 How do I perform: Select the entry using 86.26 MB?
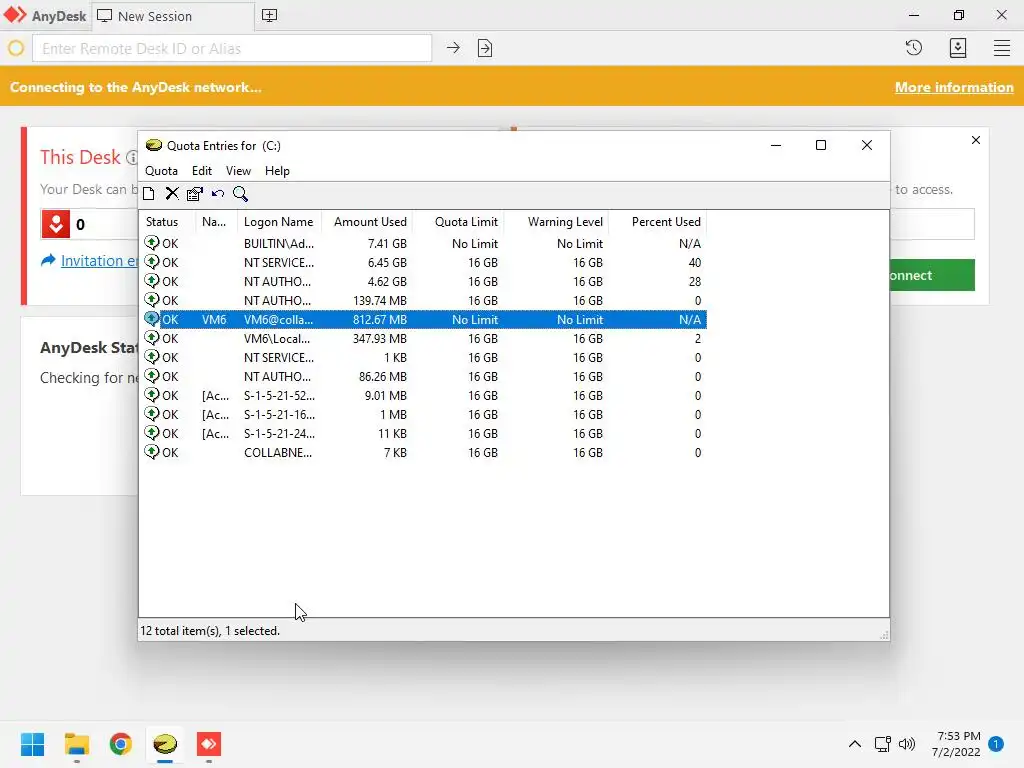tap(423, 376)
